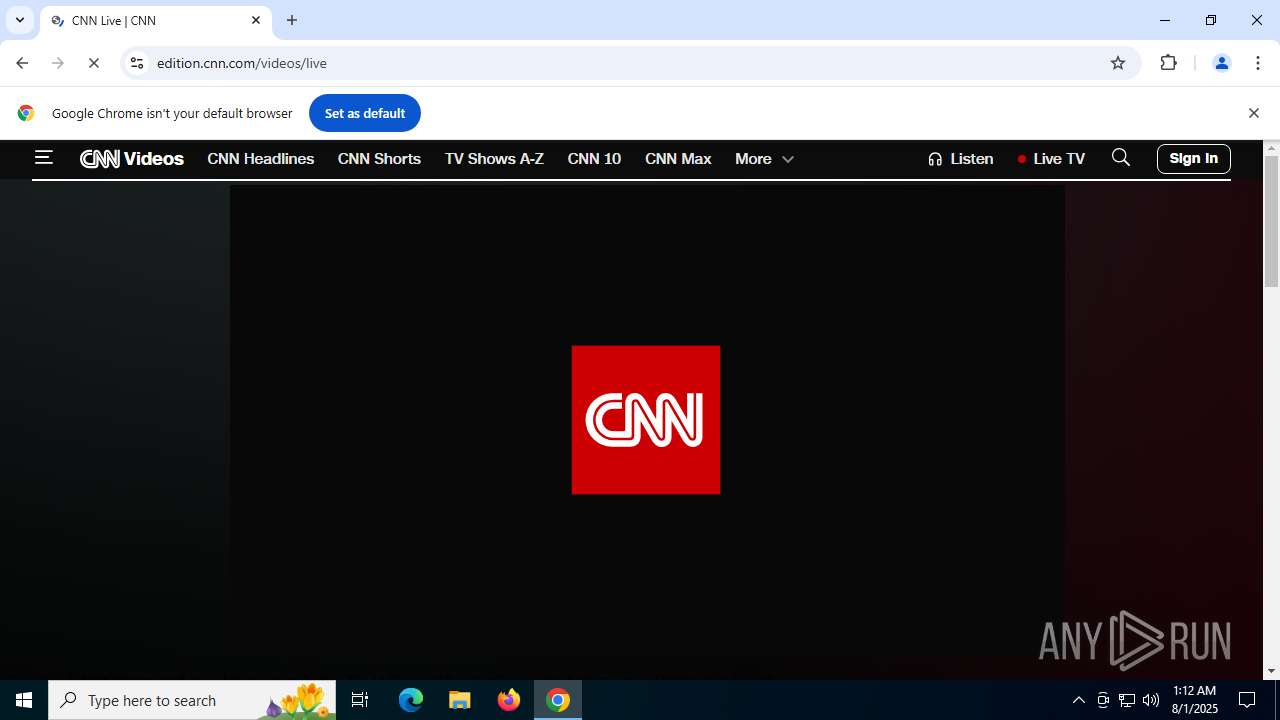Open the CNN search magnifier
The width and height of the screenshot is (1280, 720).
[1121, 158]
